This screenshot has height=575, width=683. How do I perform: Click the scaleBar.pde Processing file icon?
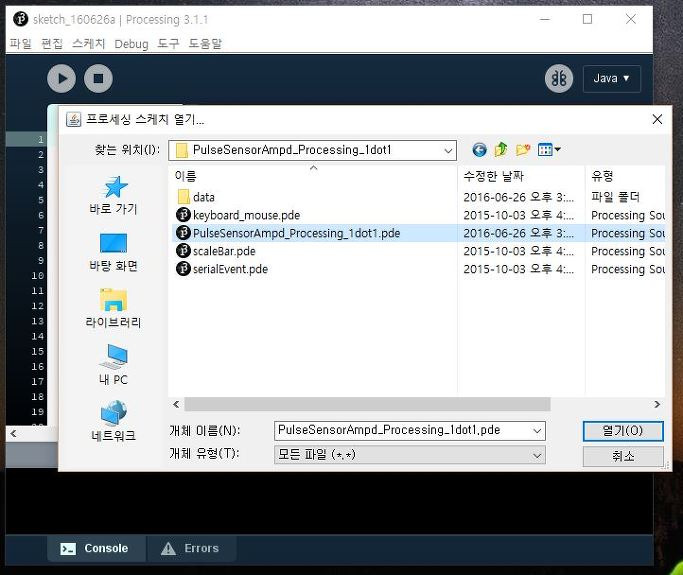click(x=183, y=251)
